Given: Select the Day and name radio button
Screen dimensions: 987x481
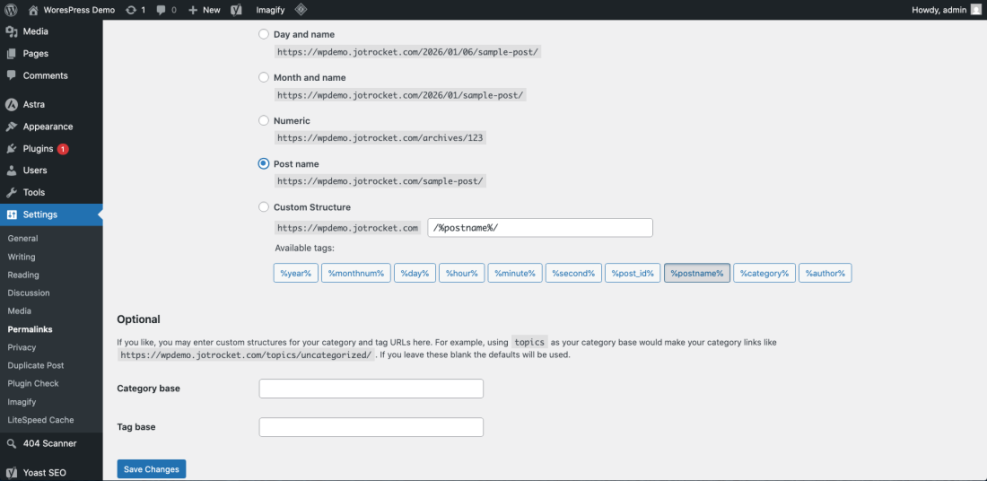Looking at the screenshot, I should [x=264, y=35].
